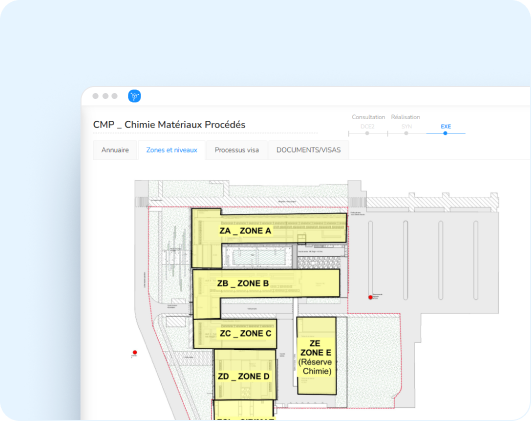Select ZD _ ZONE D on the plan

pyautogui.click(x=245, y=375)
